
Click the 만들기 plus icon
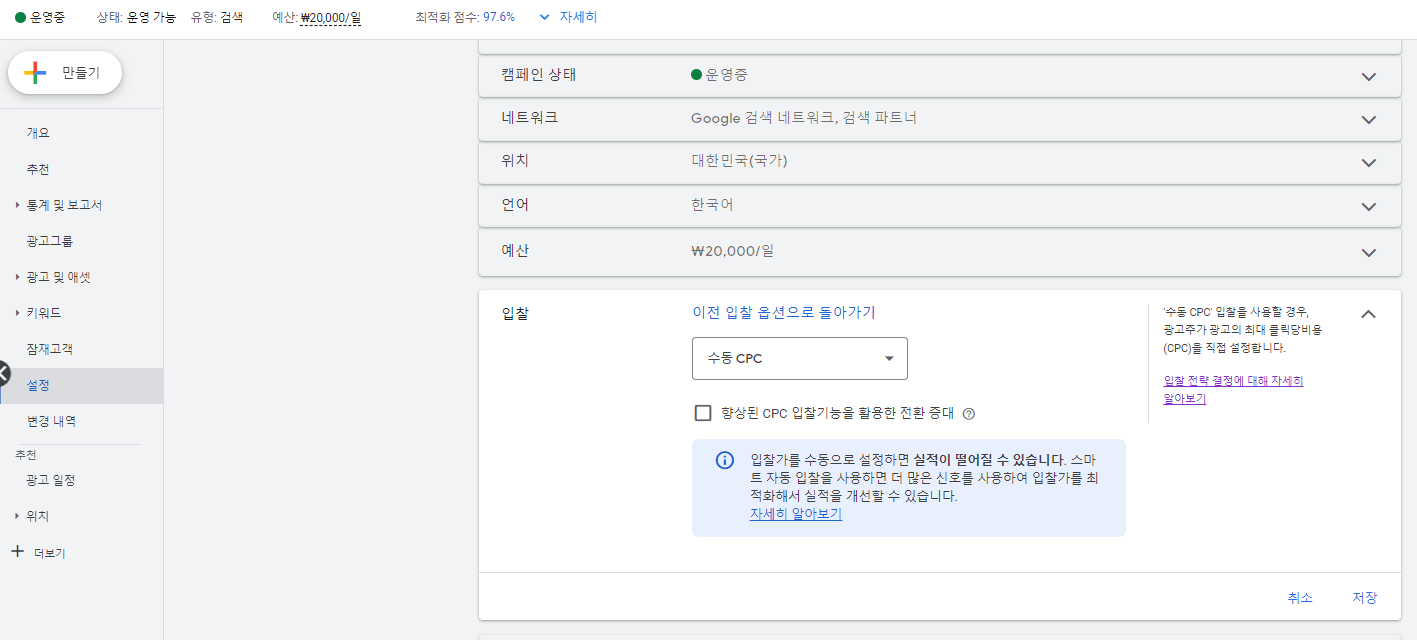[x=37, y=72]
